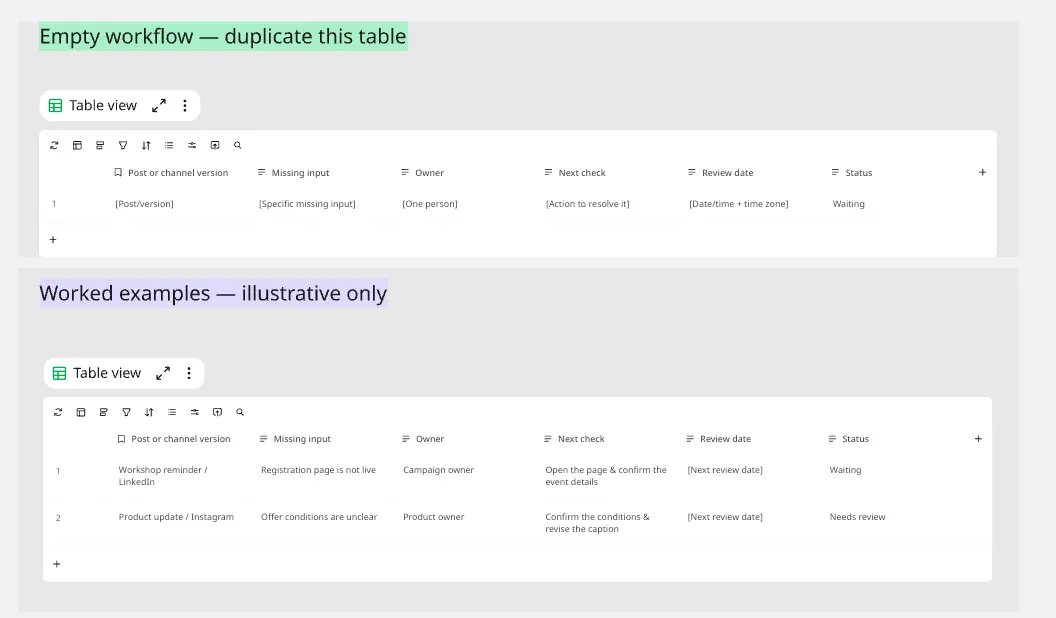Click Next check header in Worked examples table
The width and height of the screenshot is (1056, 618).
coord(574,439)
